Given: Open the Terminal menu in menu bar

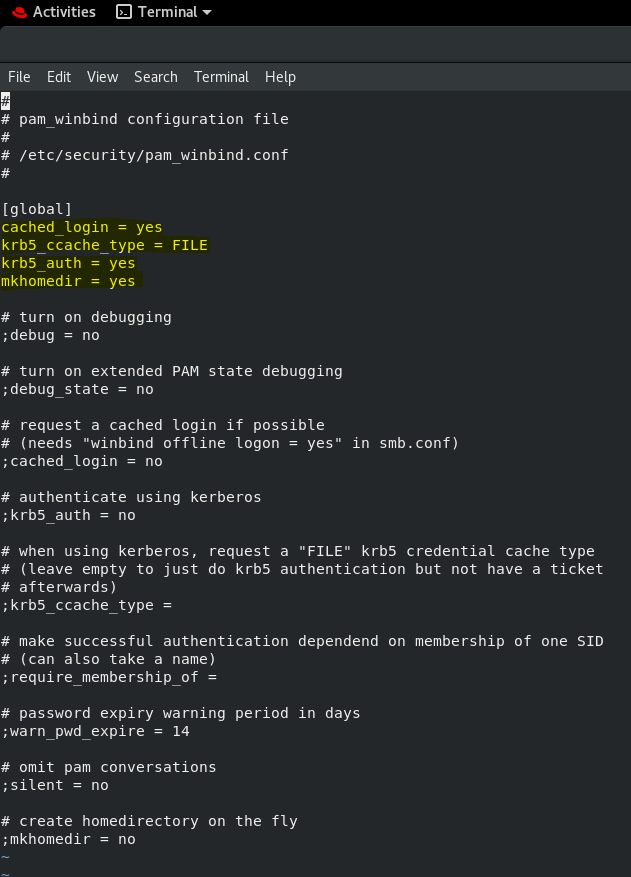Looking at the screenshot, I should 221,77.
